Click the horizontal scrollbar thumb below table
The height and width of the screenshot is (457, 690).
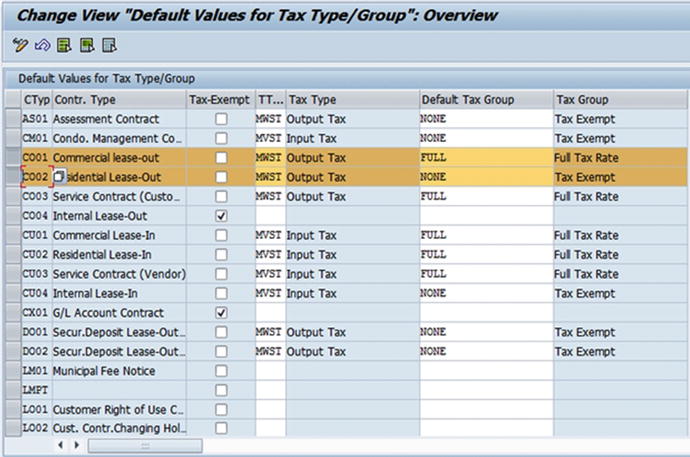point(145,445)
